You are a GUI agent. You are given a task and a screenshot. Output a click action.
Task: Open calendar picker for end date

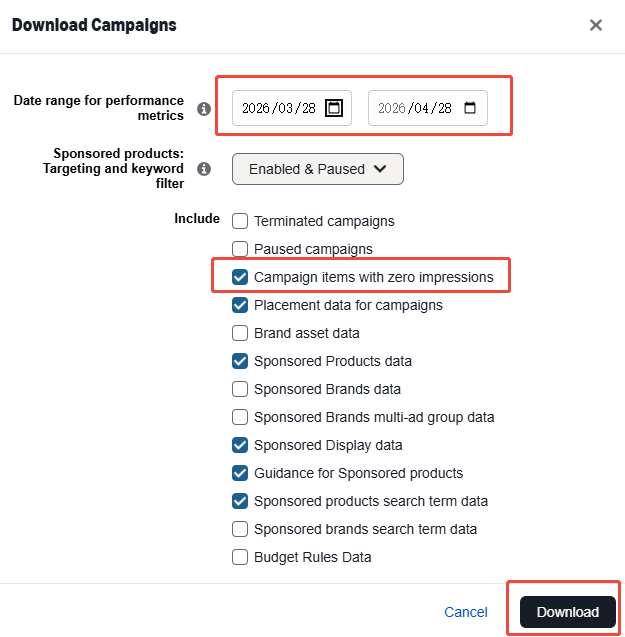pos(470,108)
